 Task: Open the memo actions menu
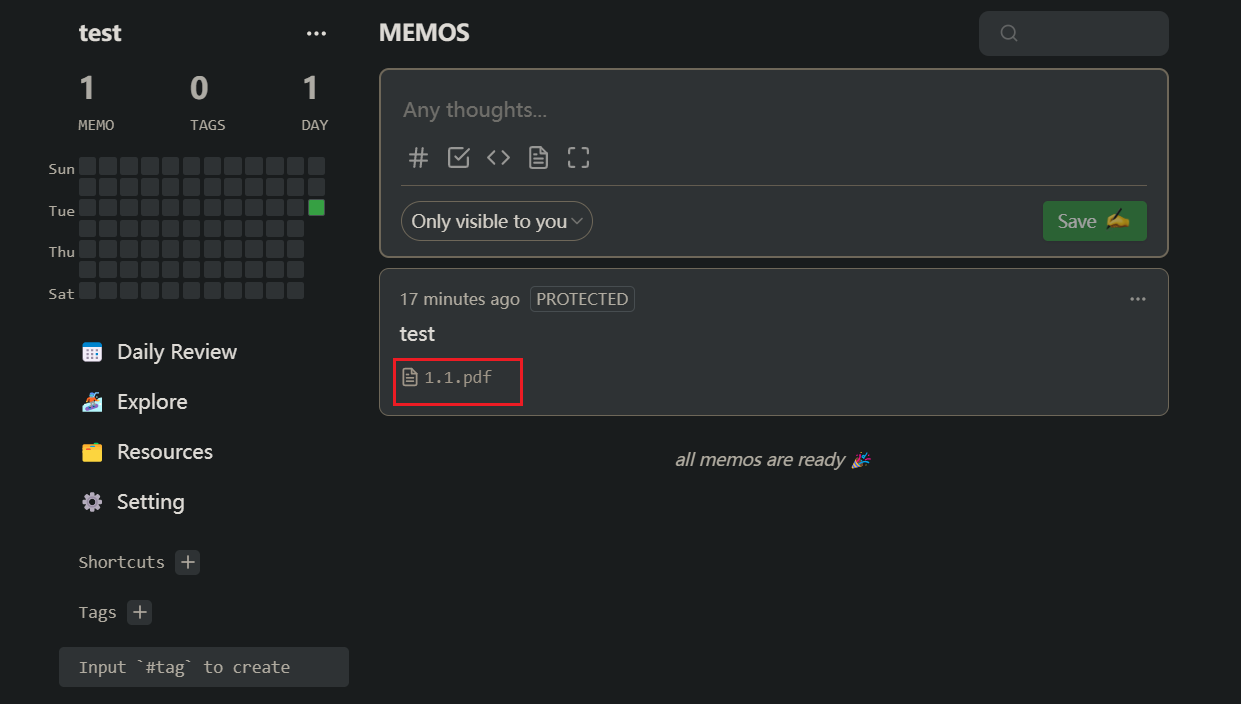point(1137,298)
